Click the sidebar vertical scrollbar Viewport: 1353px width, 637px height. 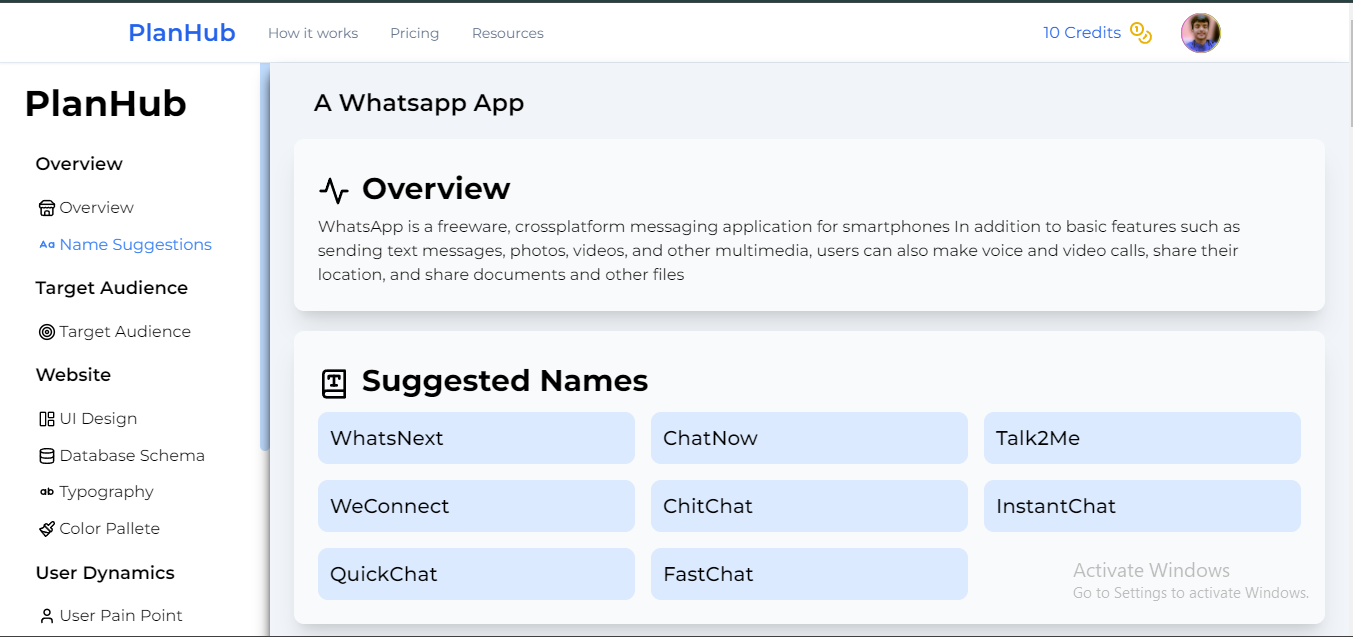pyautogui.click(x=265, y=257)
